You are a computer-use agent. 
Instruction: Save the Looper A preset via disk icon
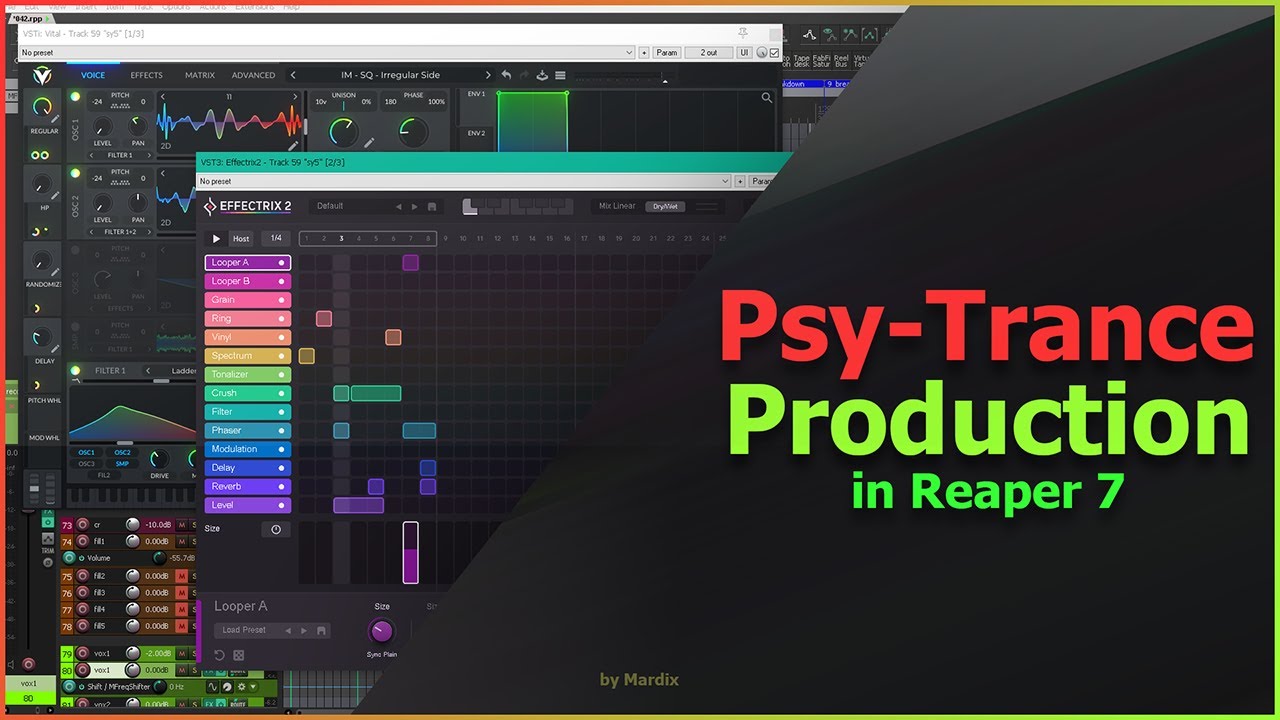pyautogui.click(x=321, y=631)
